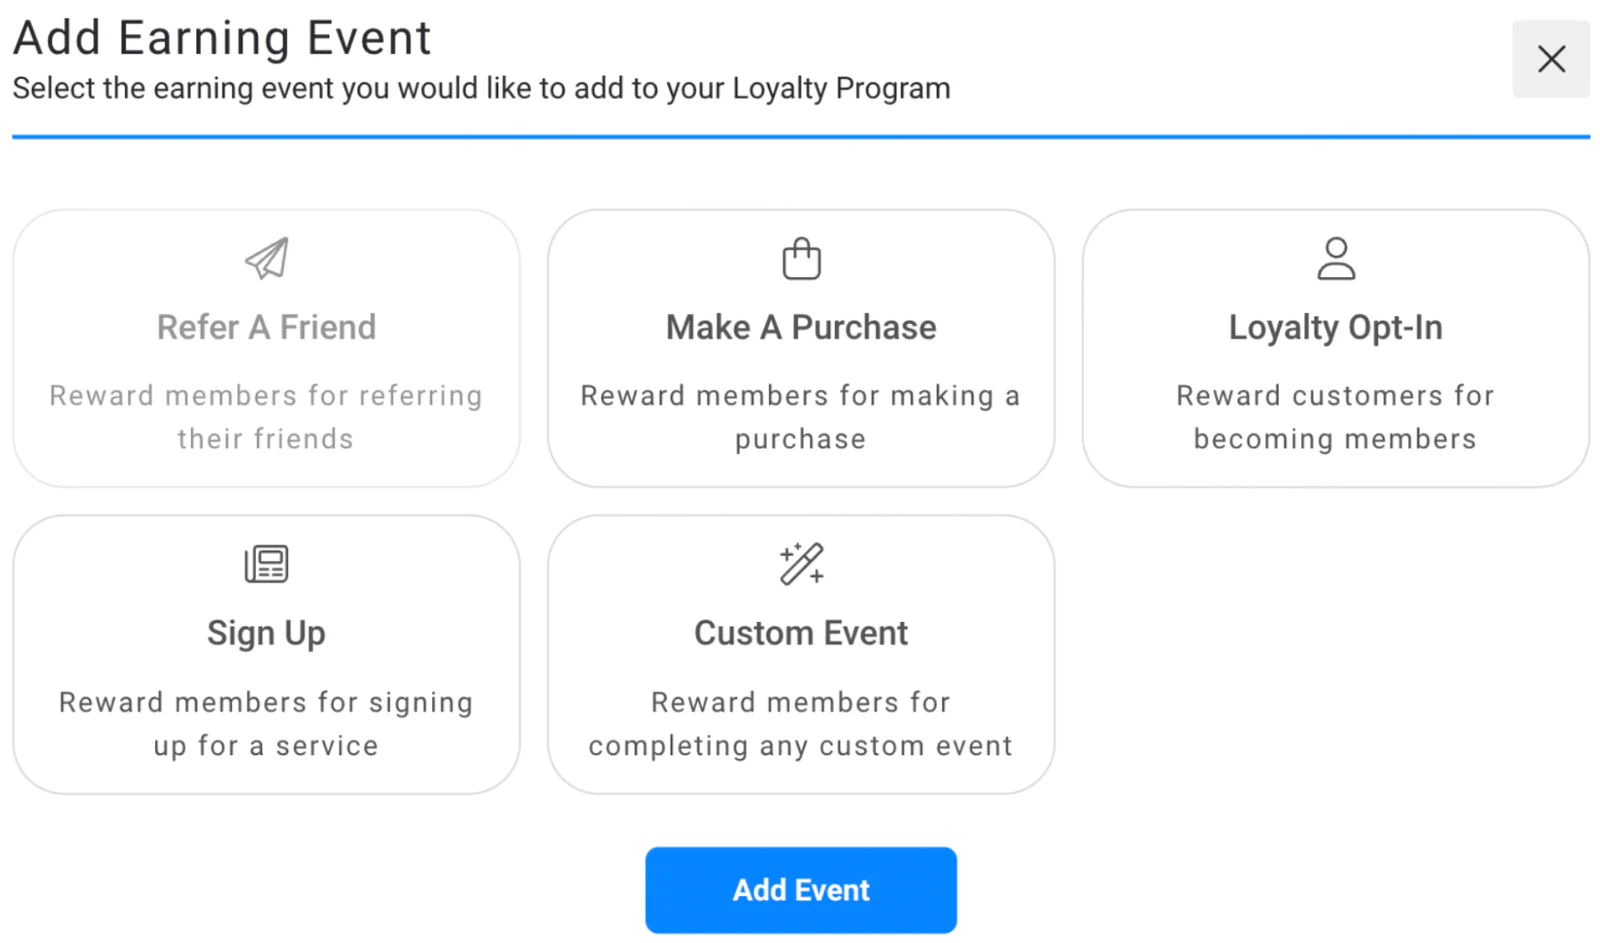Click the paper plane Refer A Friend icon

coord(266,258)
